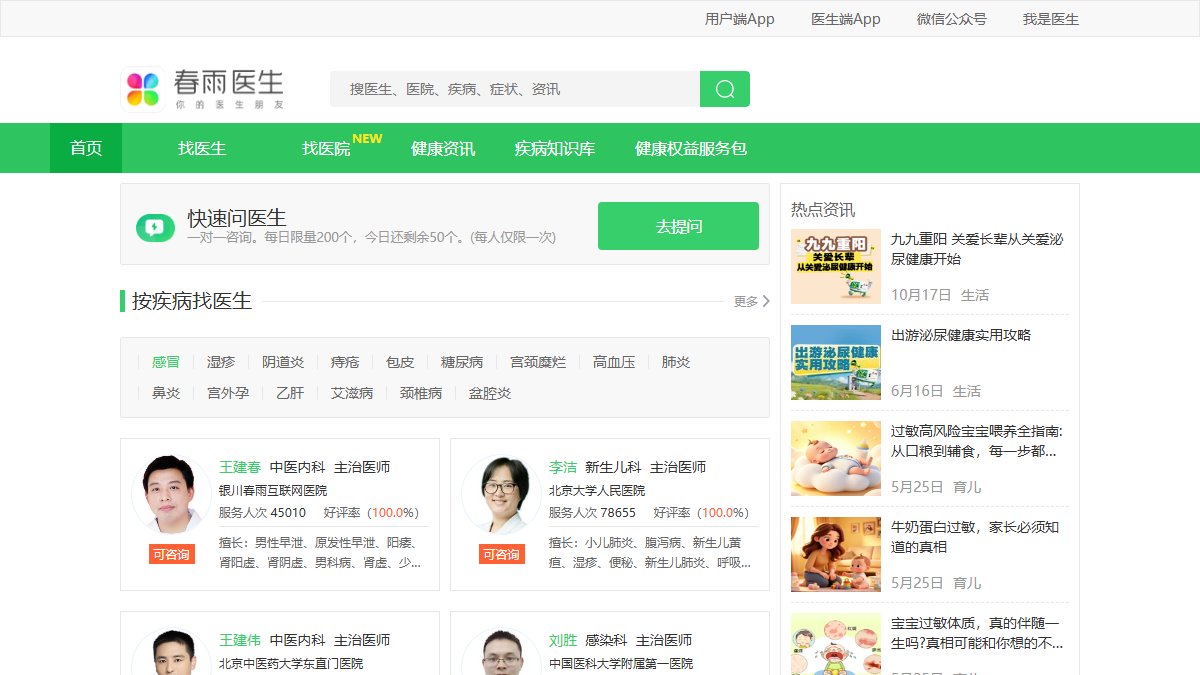1200x675 pixels.
Task: Click the 去提问 button
Action: click(679, 226)
